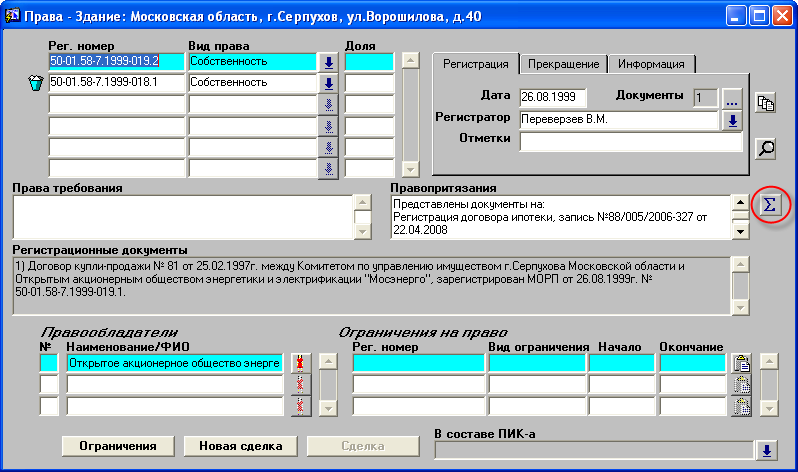Image resolution: width=798 pixels, height=472 pixels.
Task: Click the ellipsis button next to Документы
Action: [x=732, y=98]
